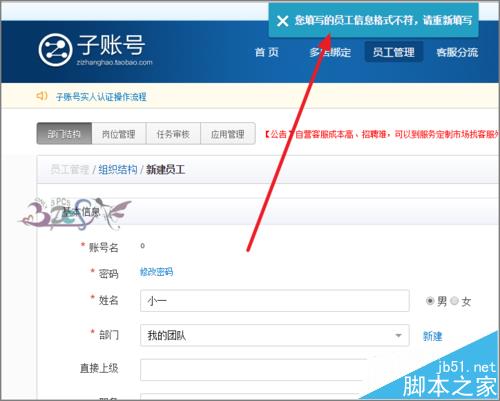Go to 员工管理 in breadcrumb

[x=70, y=170]
